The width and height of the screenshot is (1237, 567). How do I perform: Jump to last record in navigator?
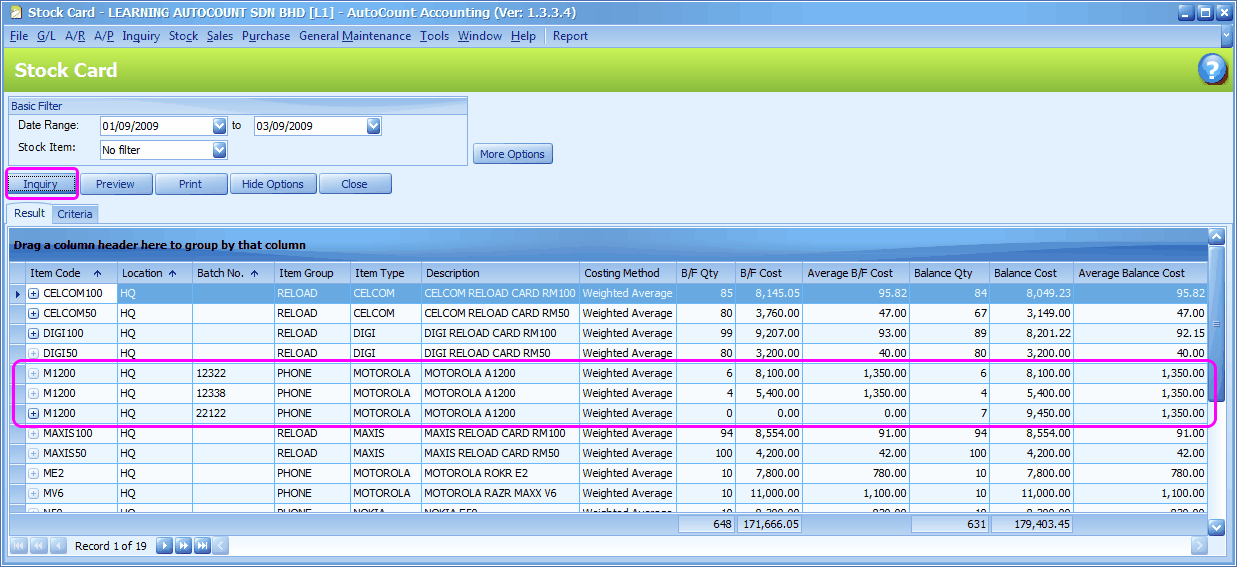[202, 546]
